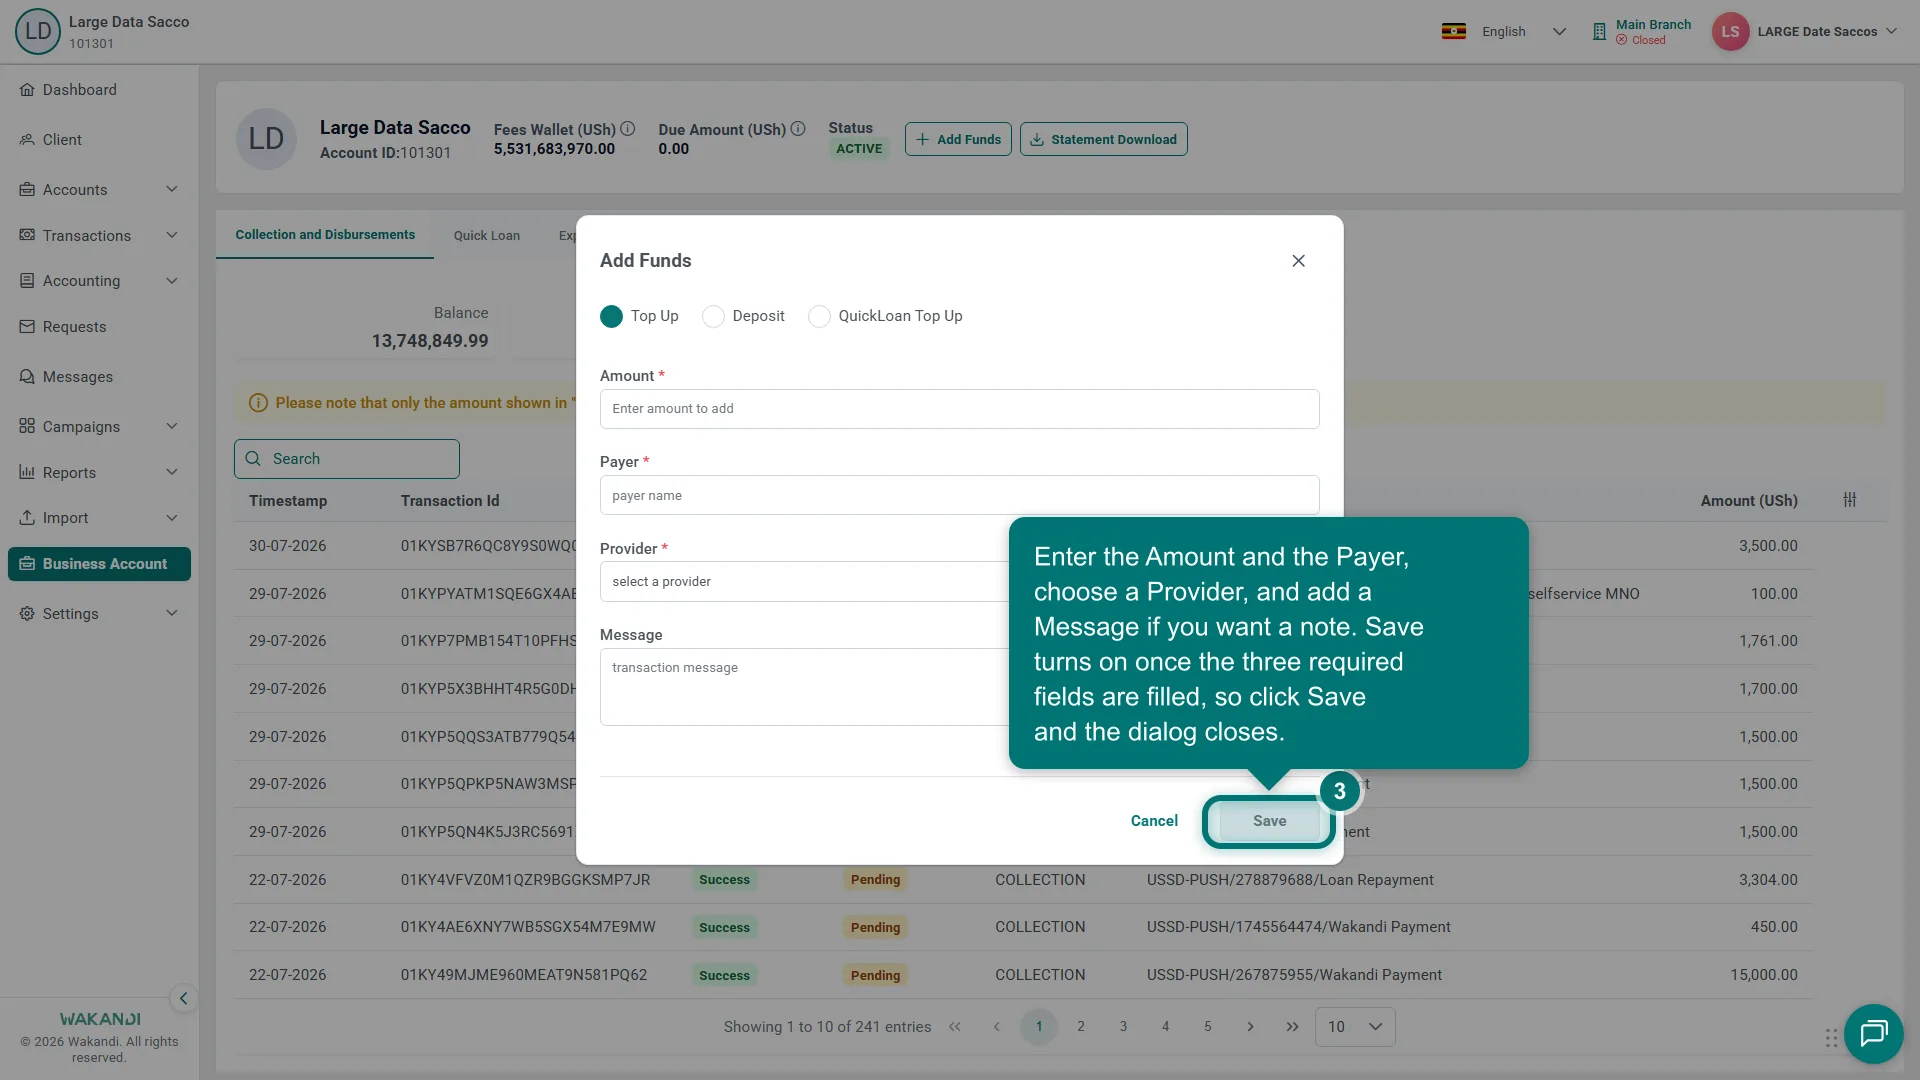Screen dimensions: 1920x1080
Task: Click the Main Branch building icon
Action: tap(1599, 32)
